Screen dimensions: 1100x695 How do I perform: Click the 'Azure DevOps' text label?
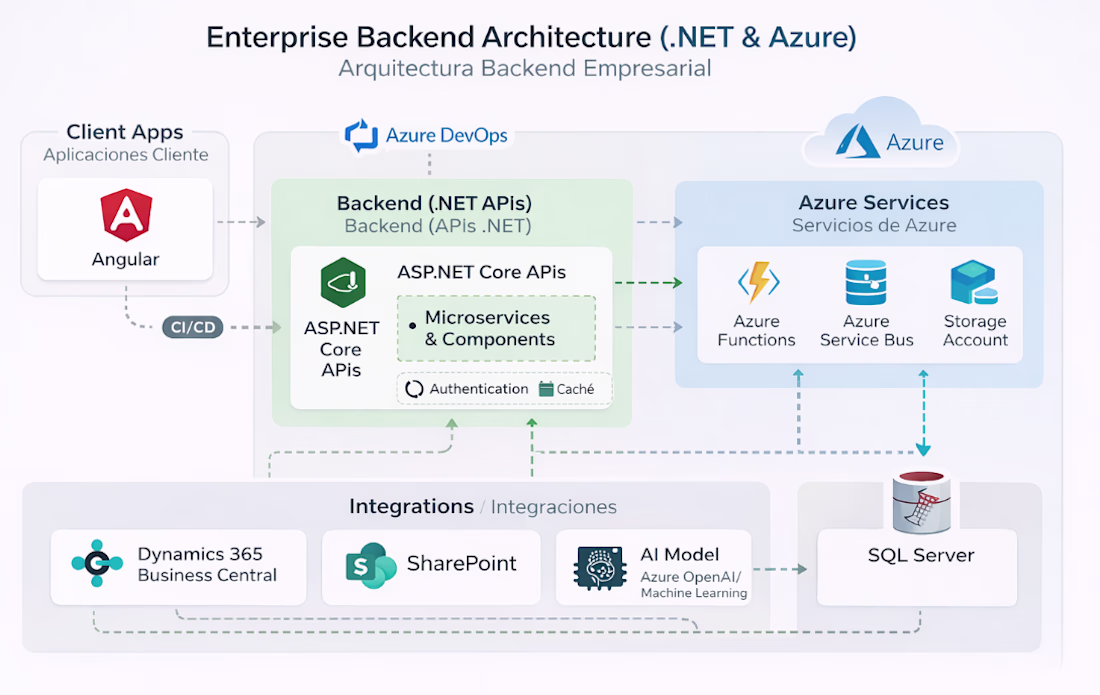(x=447, y=135)
